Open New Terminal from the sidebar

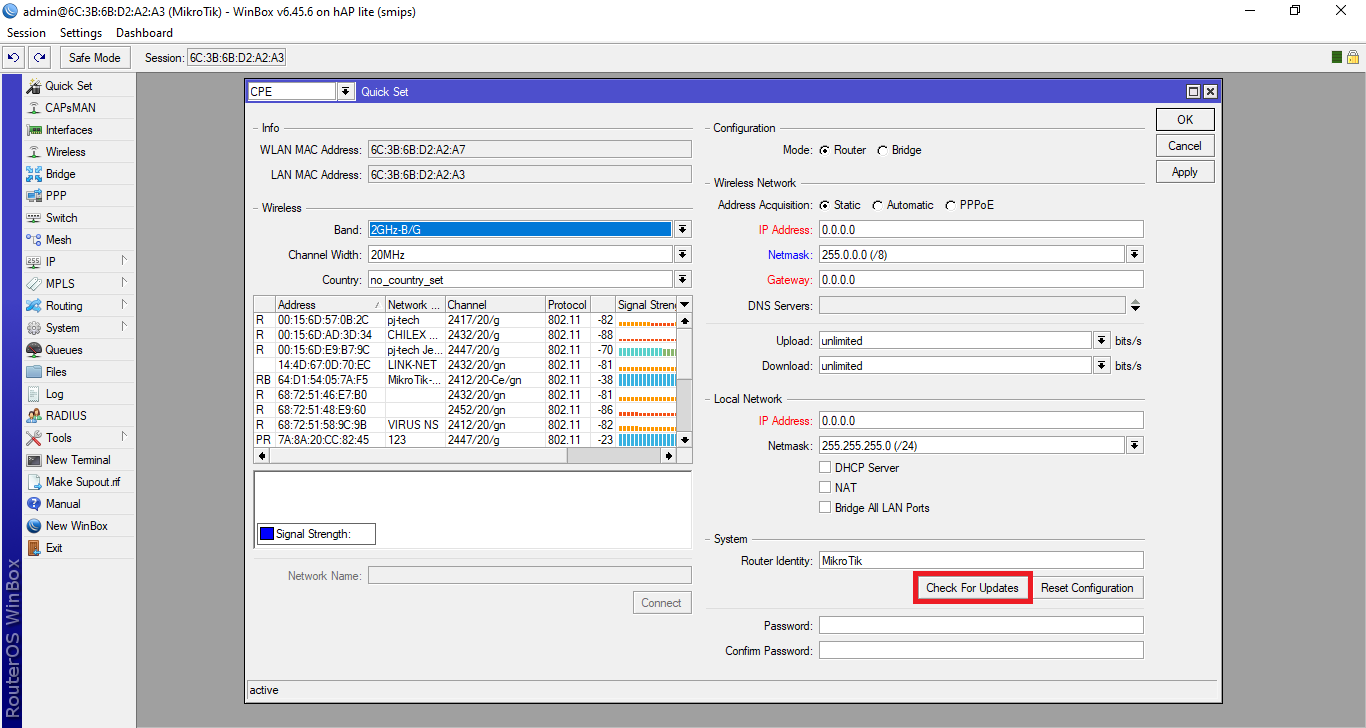click(x=78, y=460)
